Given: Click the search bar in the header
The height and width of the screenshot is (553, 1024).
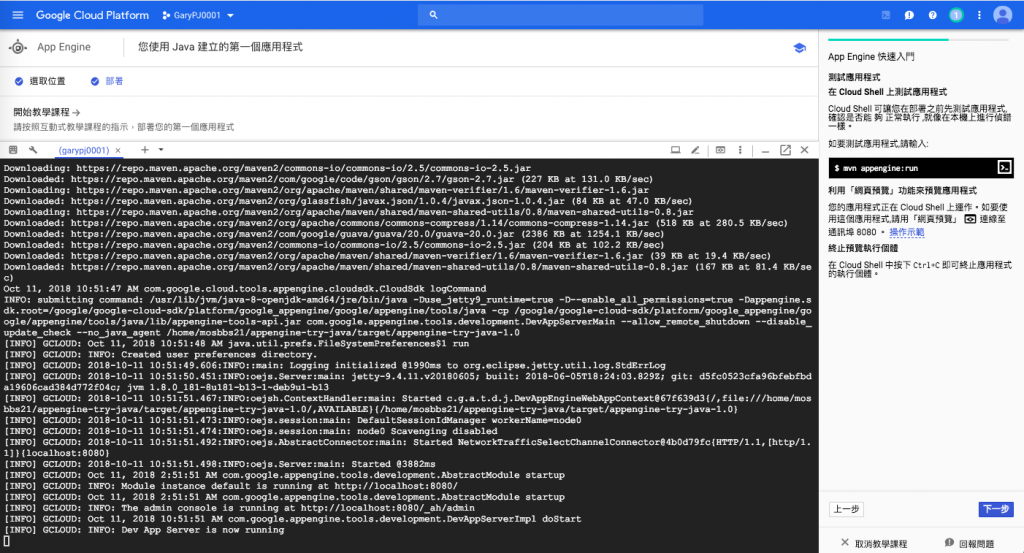Looking at the screenshot, I should tap(560, 14).
